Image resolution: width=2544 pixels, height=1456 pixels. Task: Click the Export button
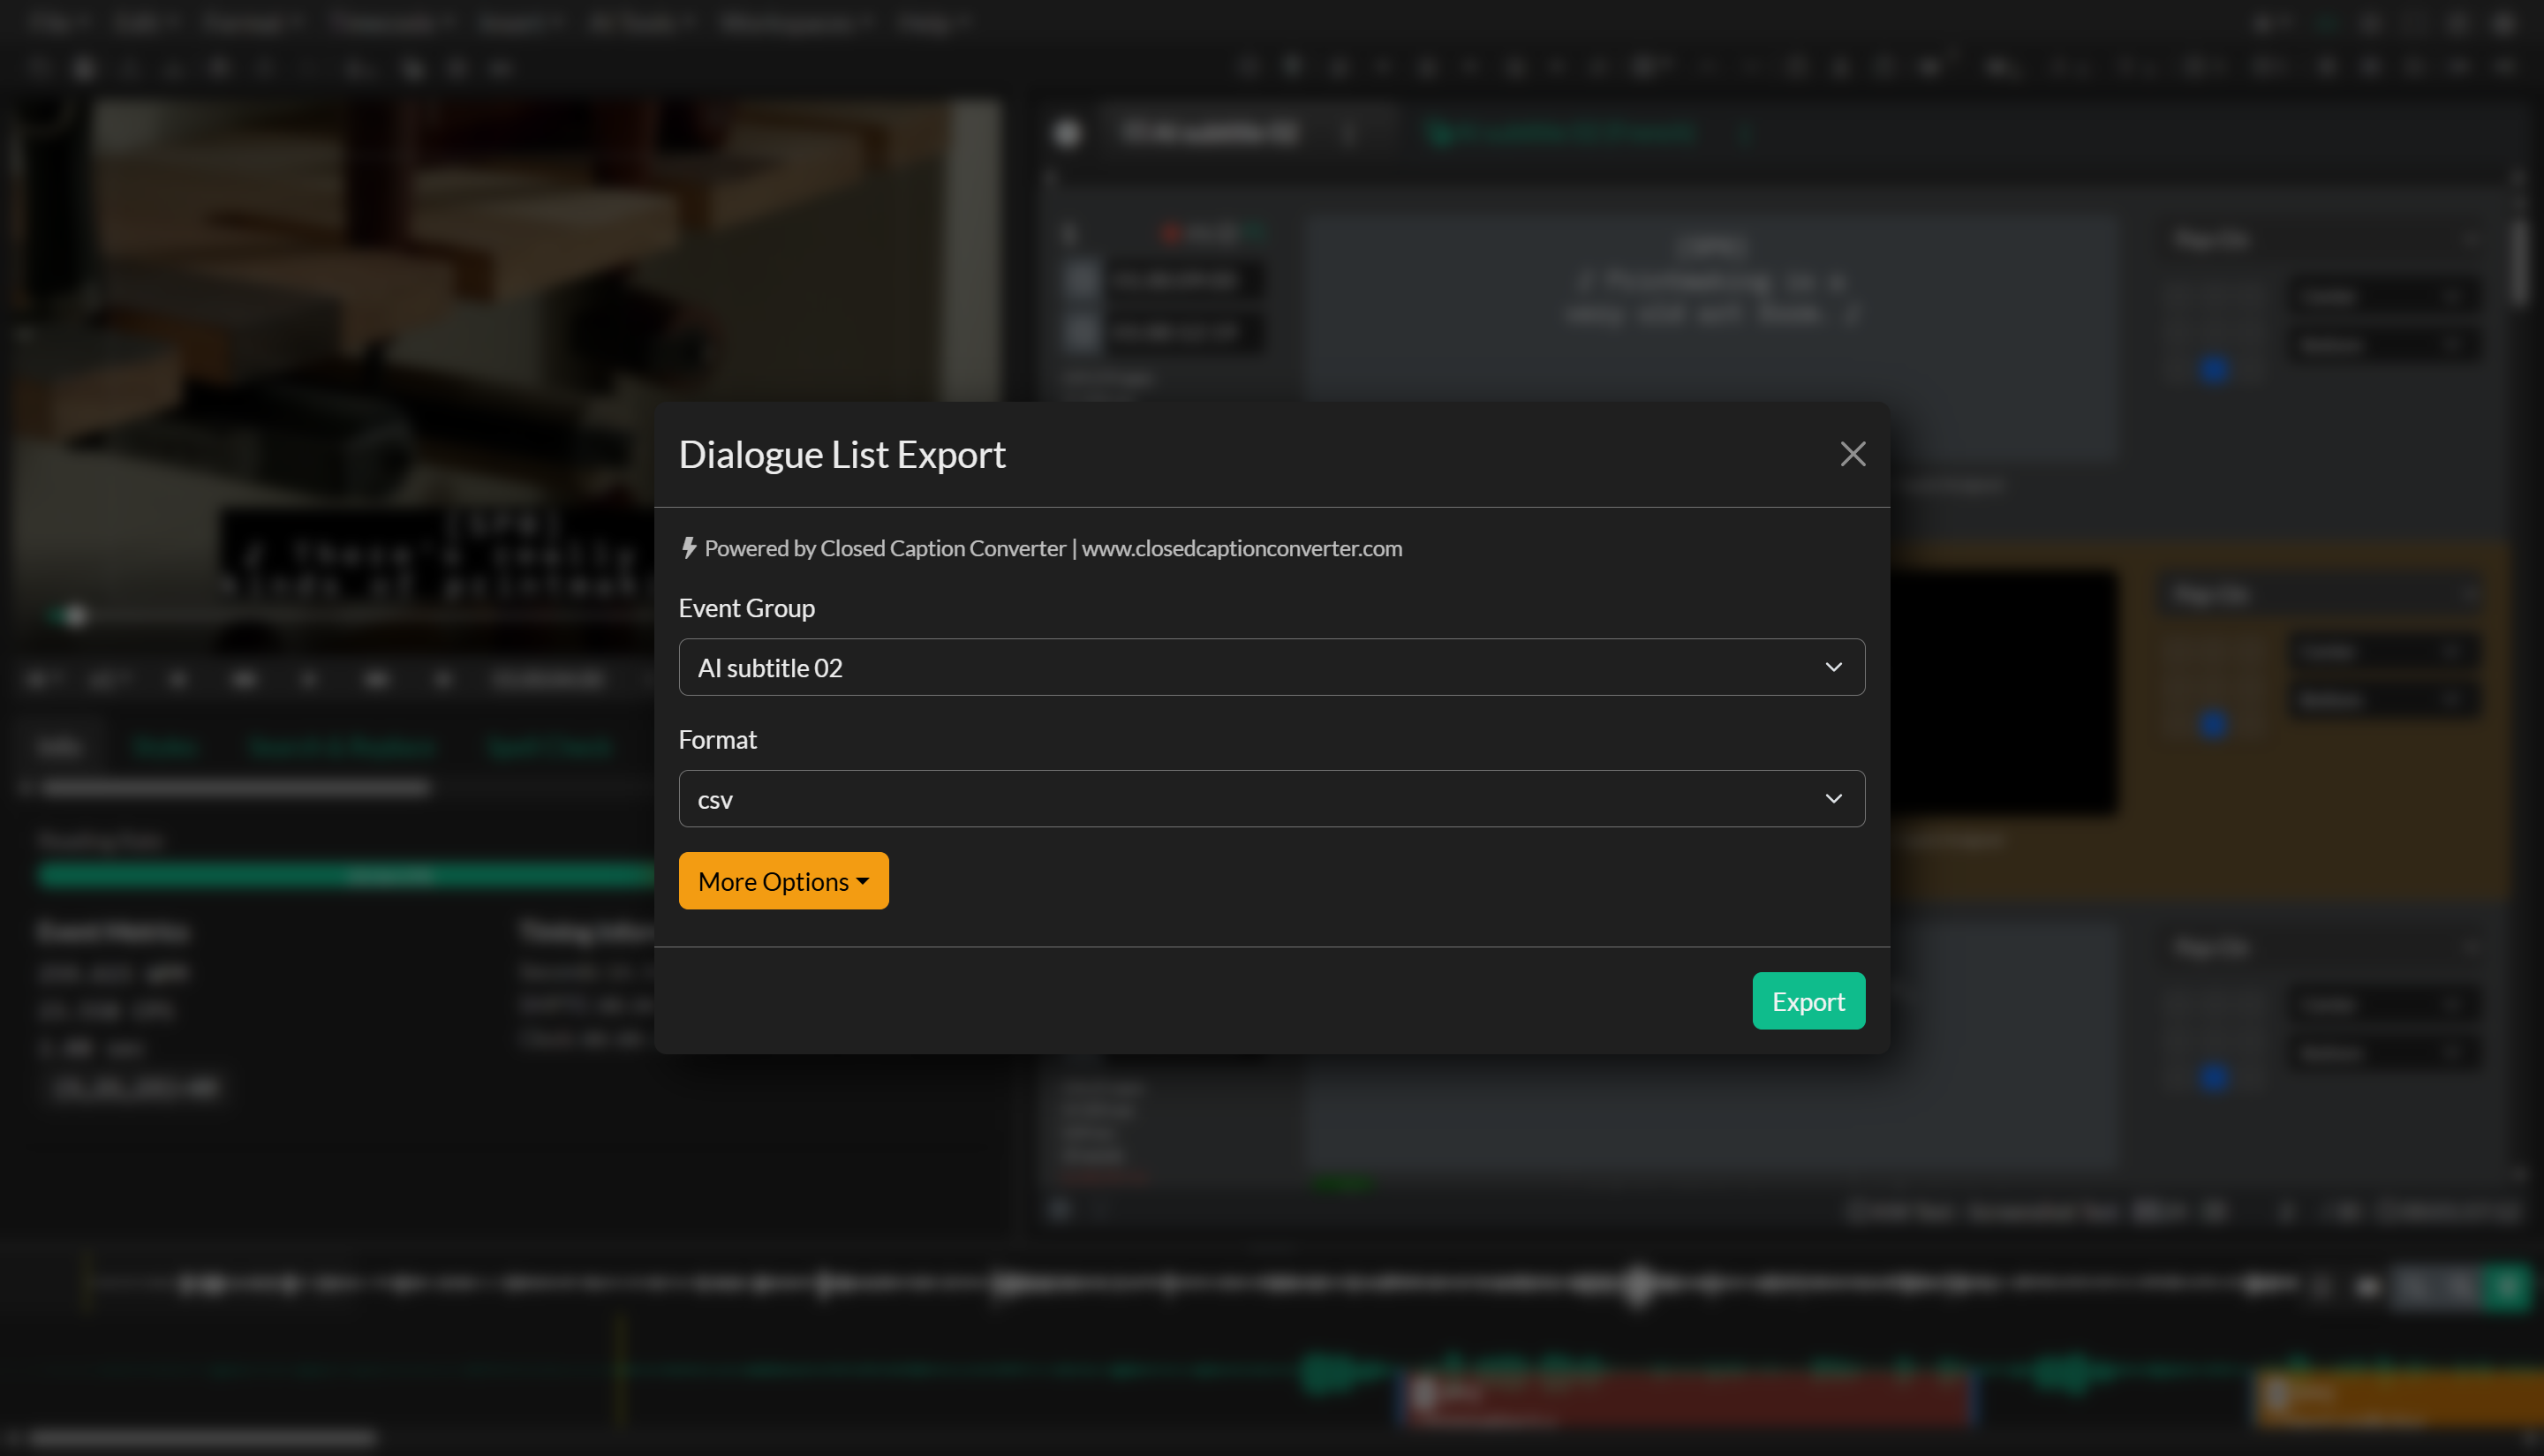coord(1808,1000)
